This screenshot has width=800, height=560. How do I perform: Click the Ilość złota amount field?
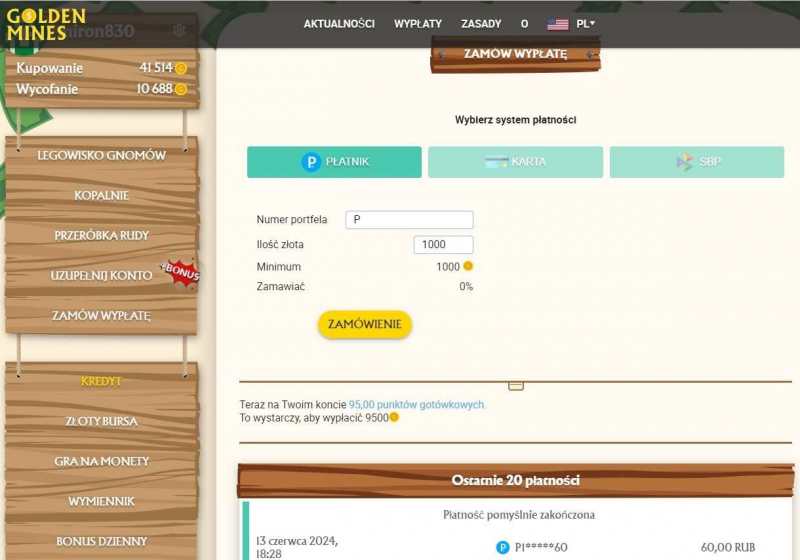pos(443,244)
